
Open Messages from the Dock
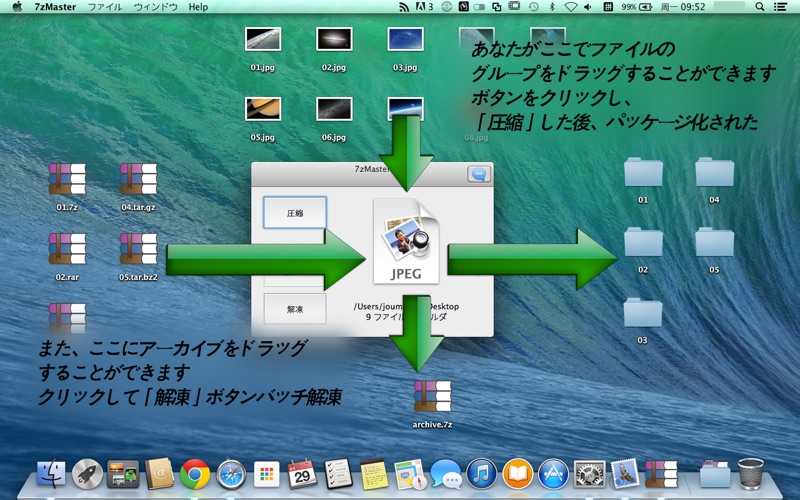(x=445, y=474)
